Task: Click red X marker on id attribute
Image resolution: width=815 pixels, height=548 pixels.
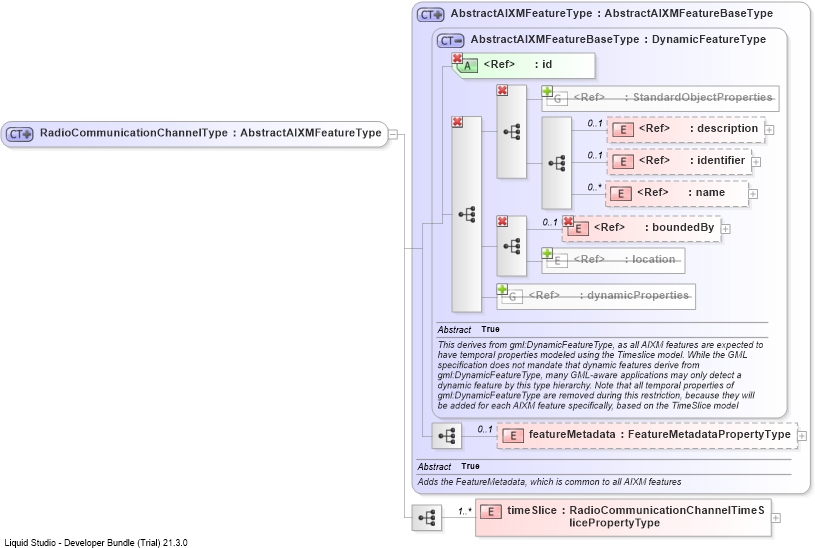Action: pyautogui.click(x=457, y=58)
